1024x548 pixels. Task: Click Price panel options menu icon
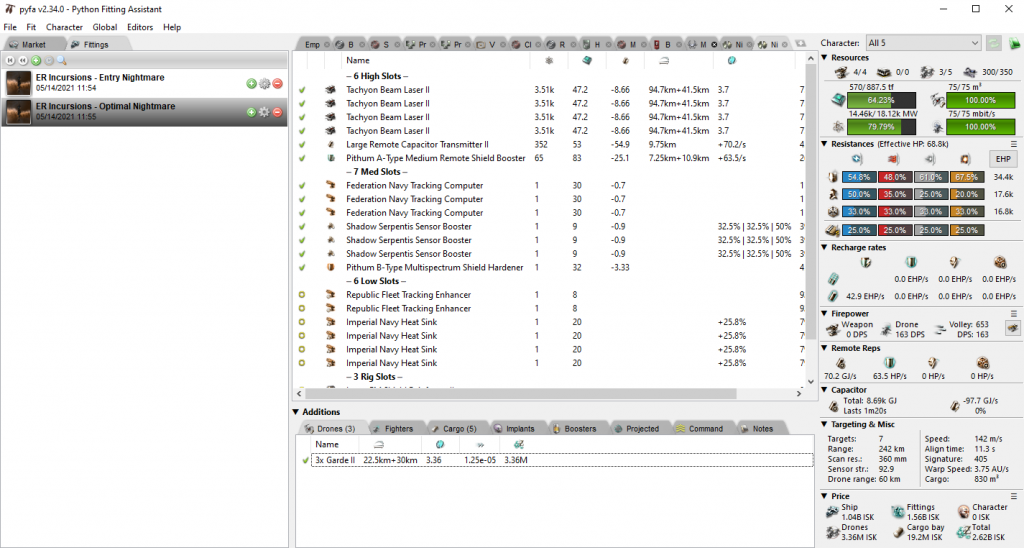(x=1014, y=496)
